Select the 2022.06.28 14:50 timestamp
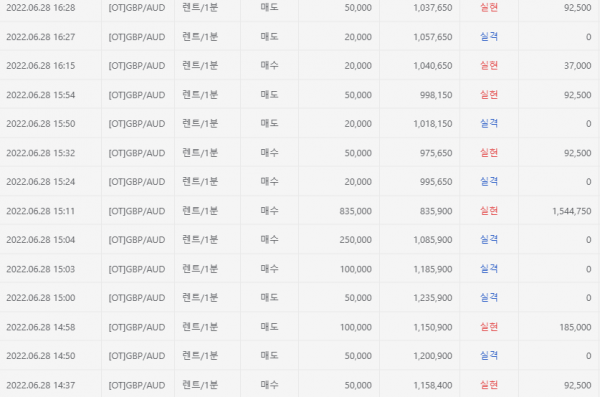The width and height of the screenshot is (600, 397). point(41,356)
